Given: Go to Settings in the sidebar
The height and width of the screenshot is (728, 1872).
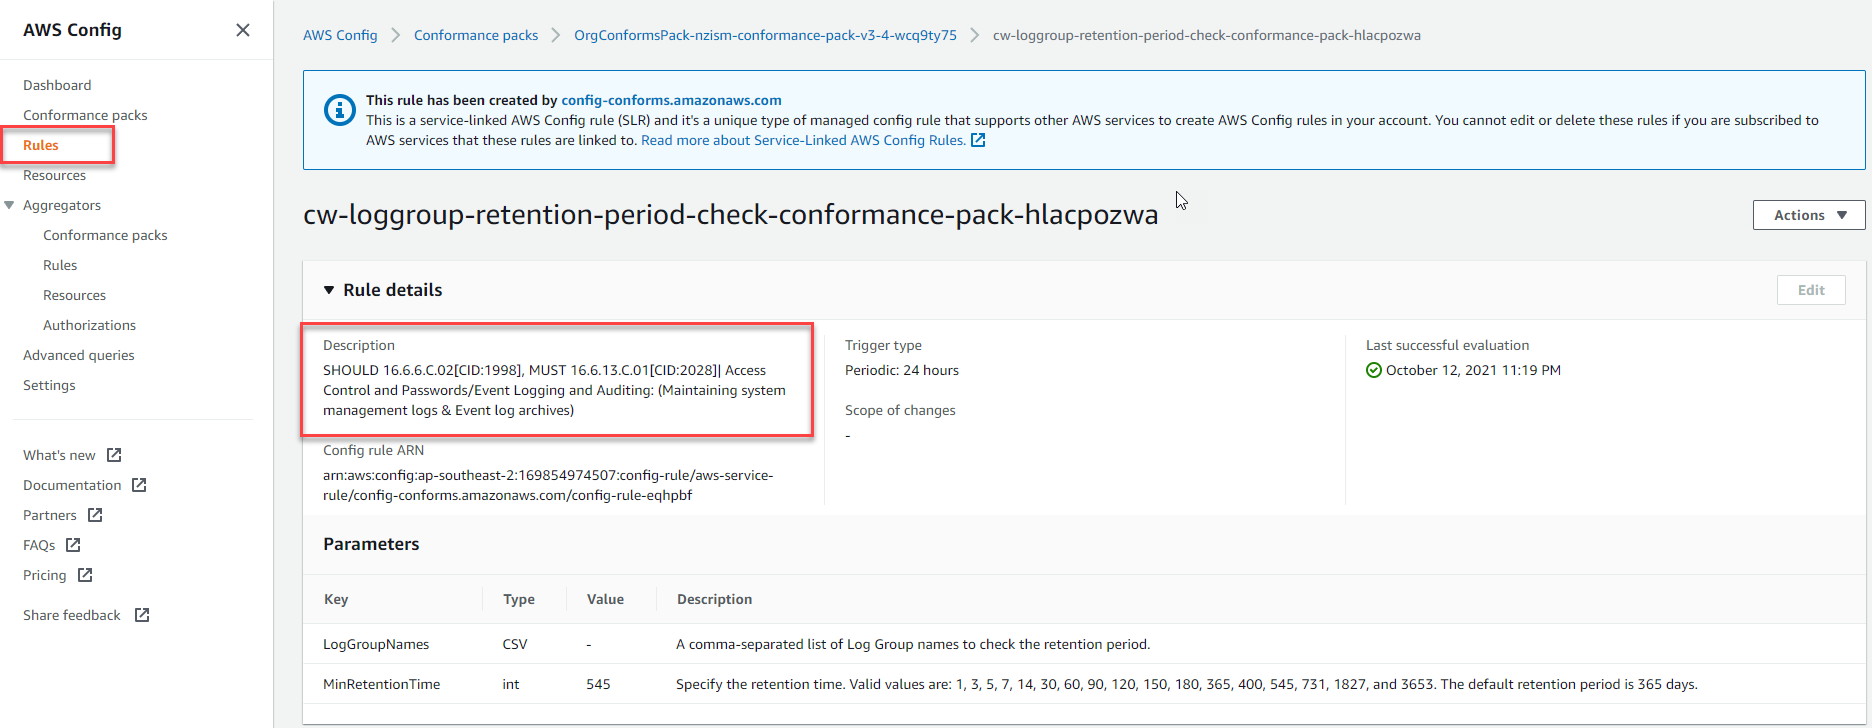Looking at the screenshot, I should click(x=49, y=385).
